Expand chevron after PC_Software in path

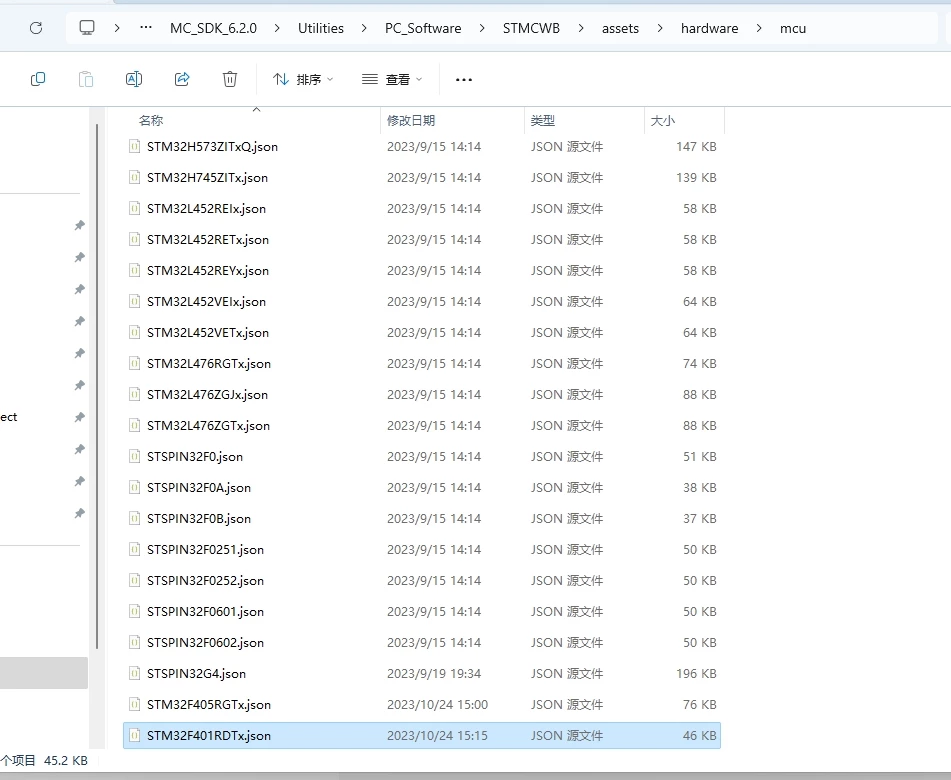[482, 29]
